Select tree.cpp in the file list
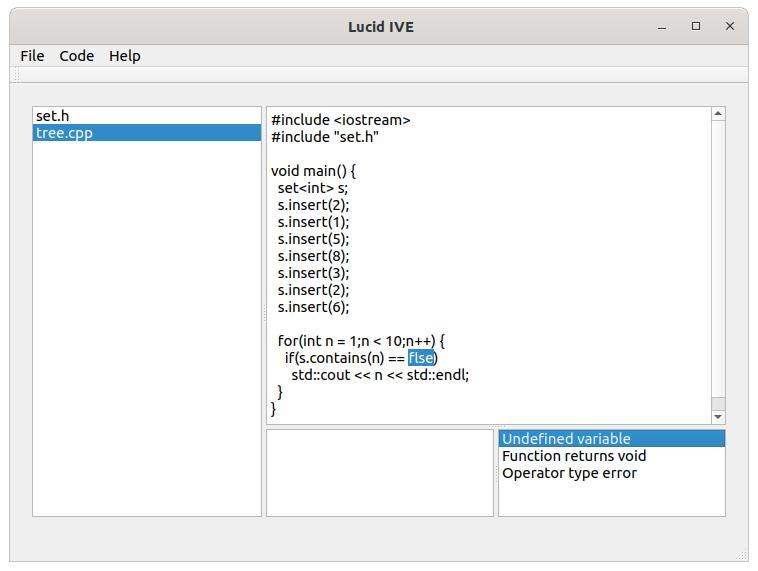 coord(147,133)
